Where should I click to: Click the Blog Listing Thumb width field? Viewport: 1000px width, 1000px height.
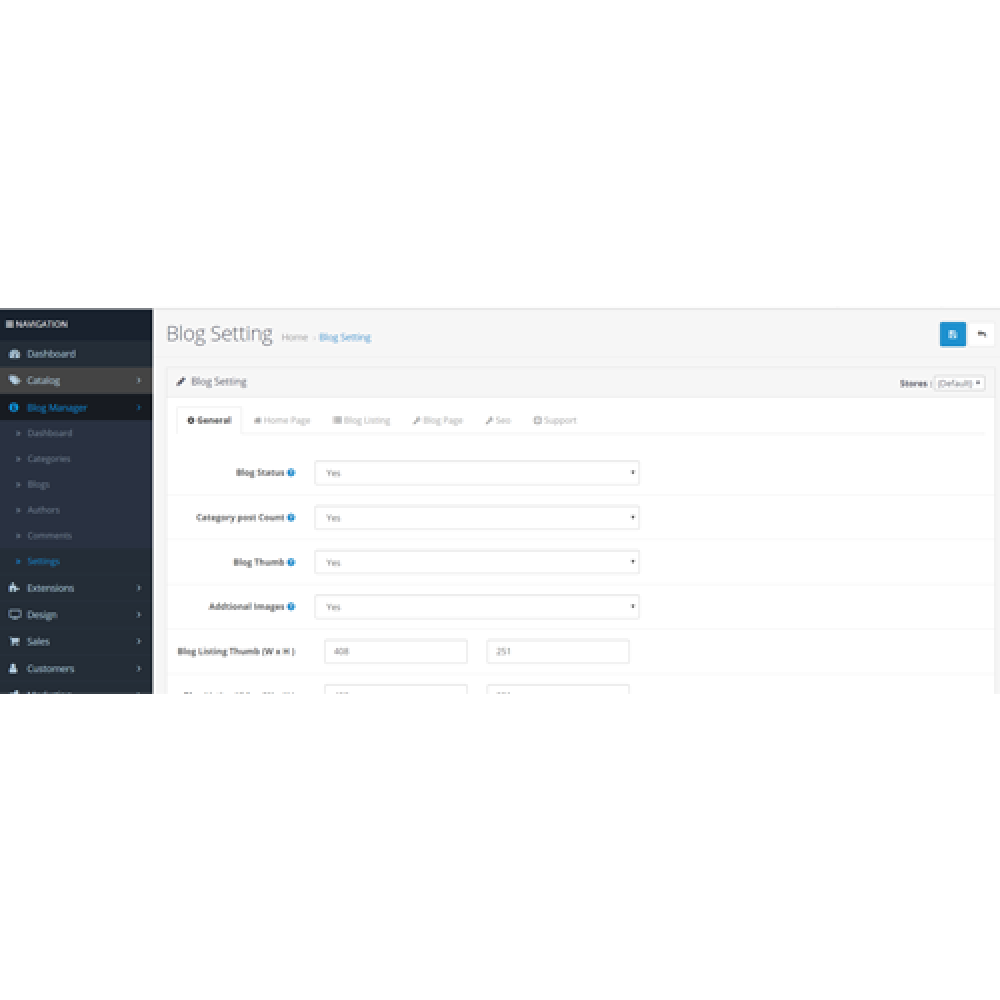pos(395,650)
